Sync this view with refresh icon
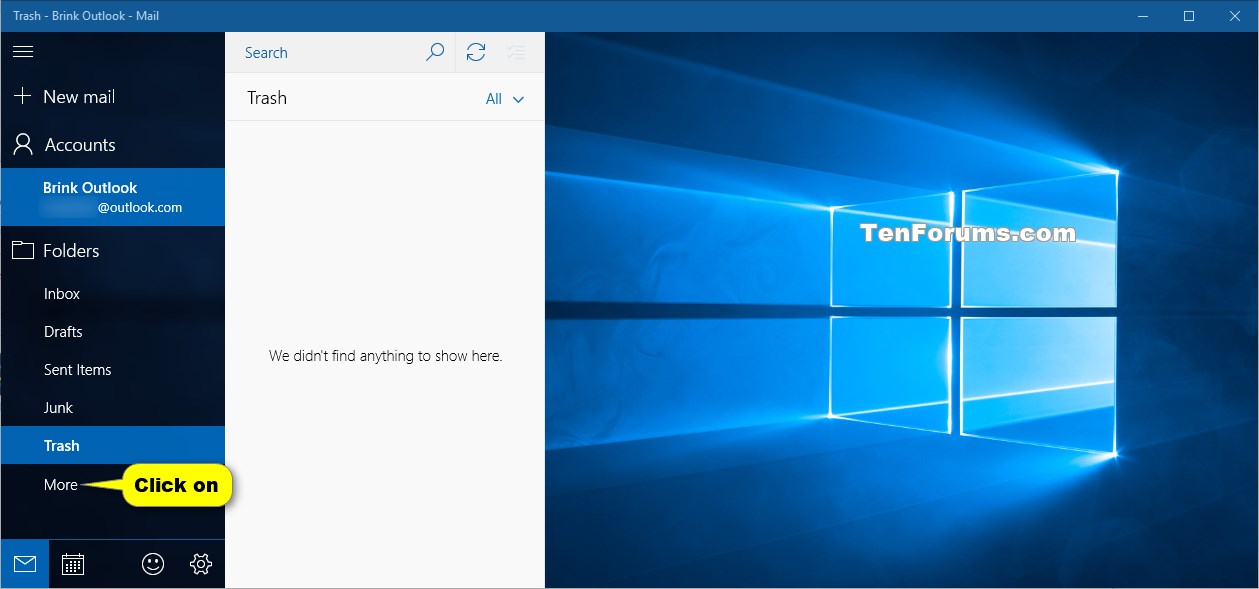Image resolution: width=1259 pixels, height=589 pixels. click(476, 52)
